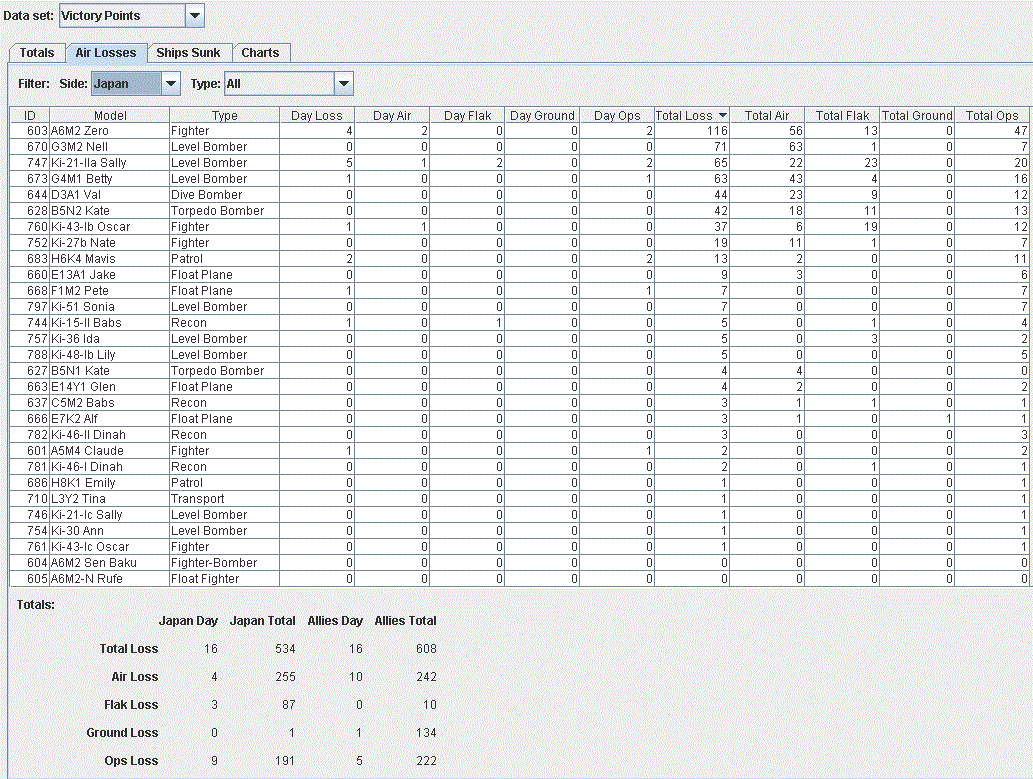1033x779 pixels.
Task: Open the Charts tab
Action: click(x=260, y=53)
